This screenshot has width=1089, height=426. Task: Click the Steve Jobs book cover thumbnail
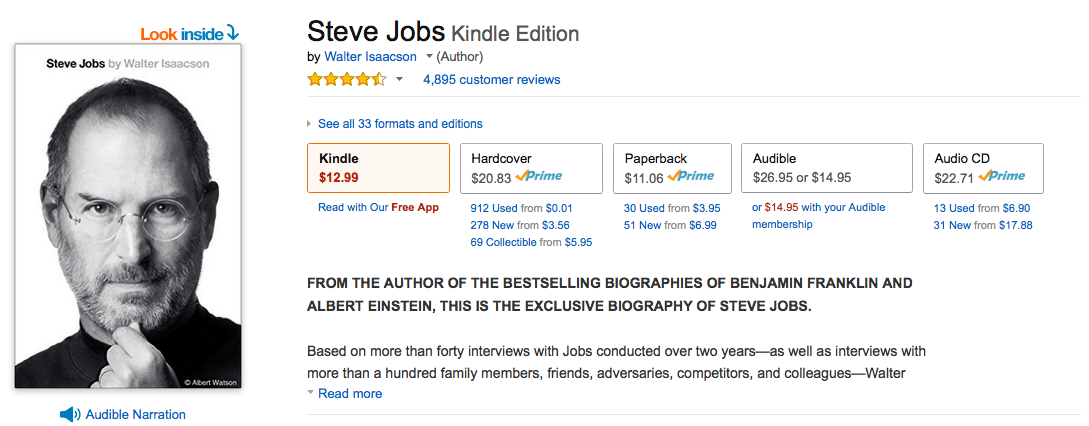point(126,218)
